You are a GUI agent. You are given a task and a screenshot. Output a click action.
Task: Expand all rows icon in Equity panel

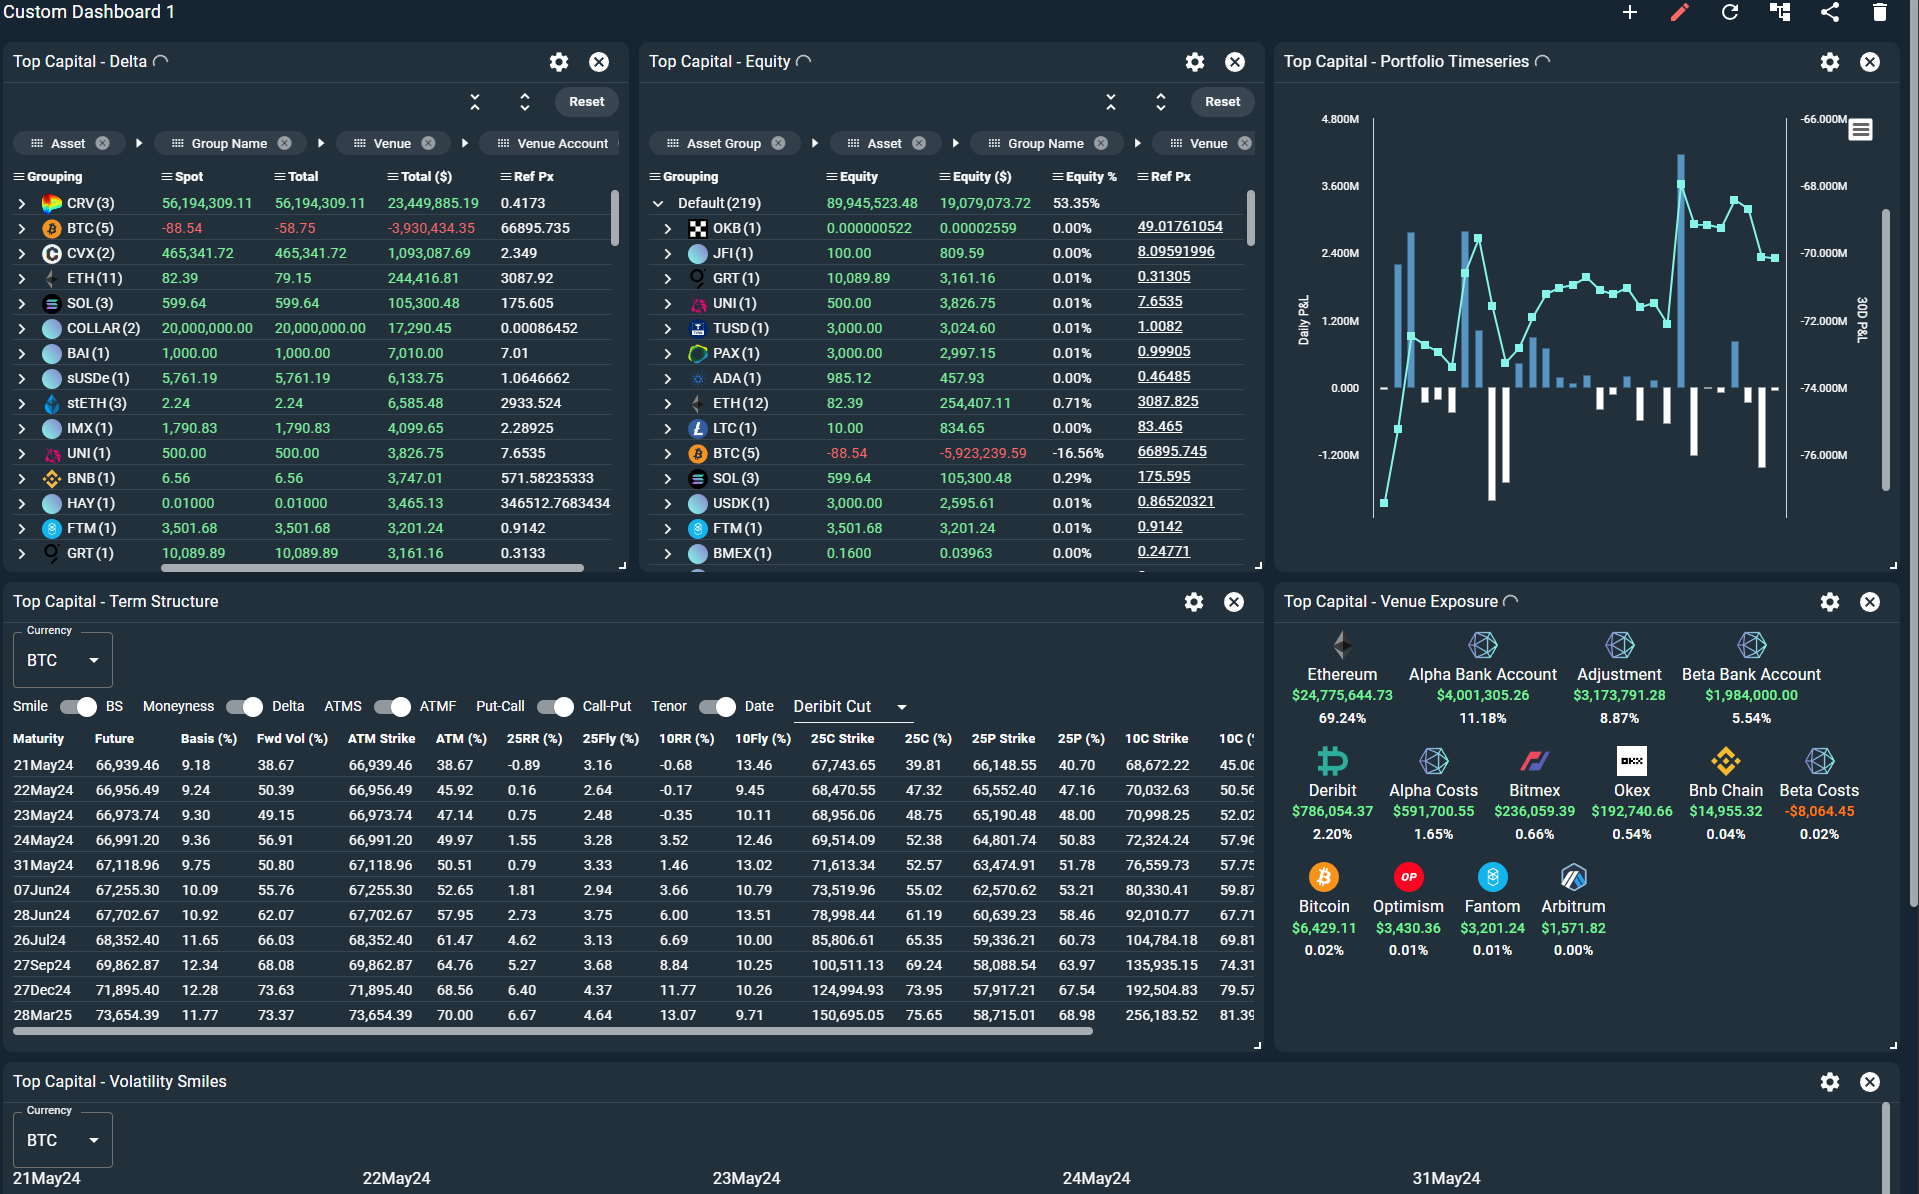(1161, 102)
